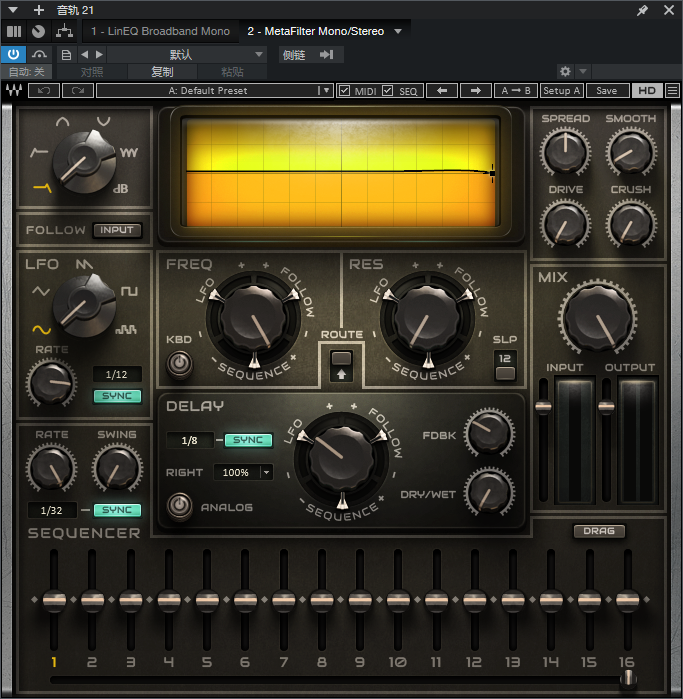
Task: Toggle the MIDI checkbox
Action: click(x=344, y=90)
